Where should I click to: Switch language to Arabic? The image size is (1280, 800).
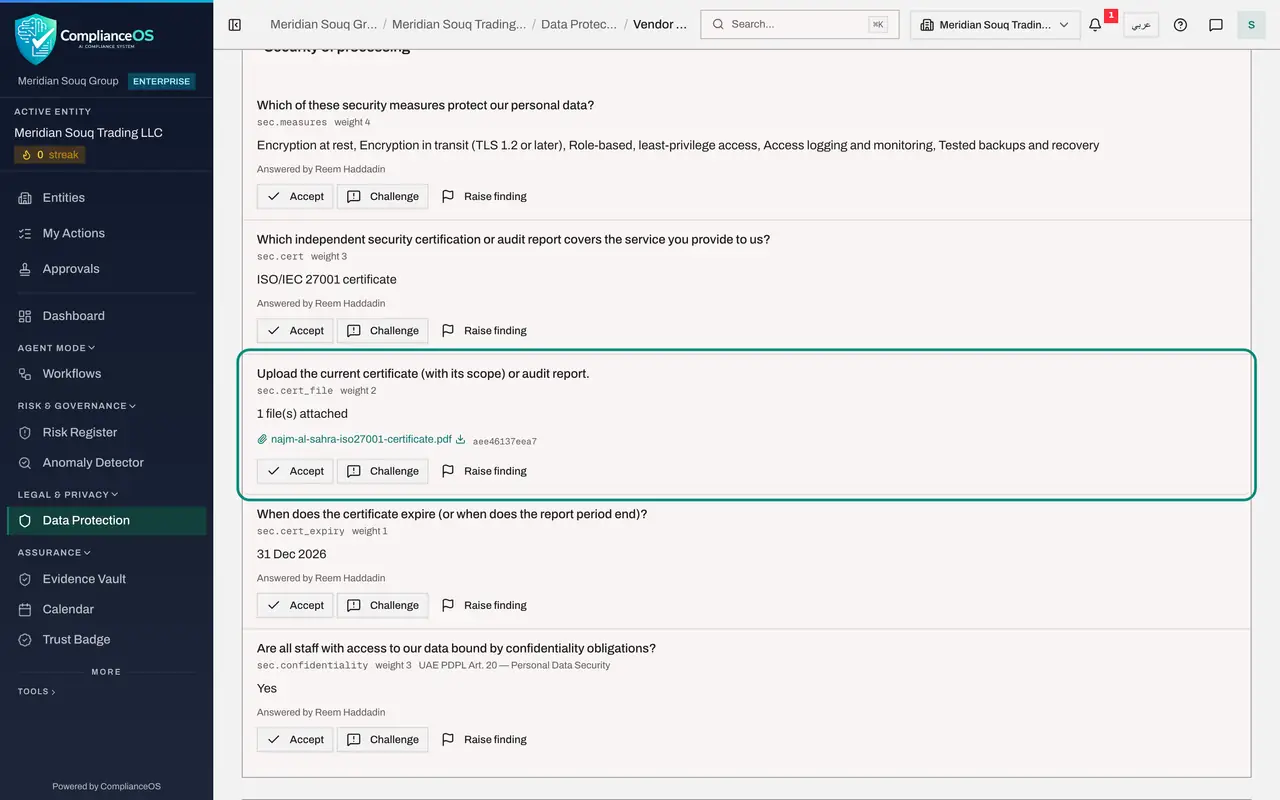[x=1141, y=25]
